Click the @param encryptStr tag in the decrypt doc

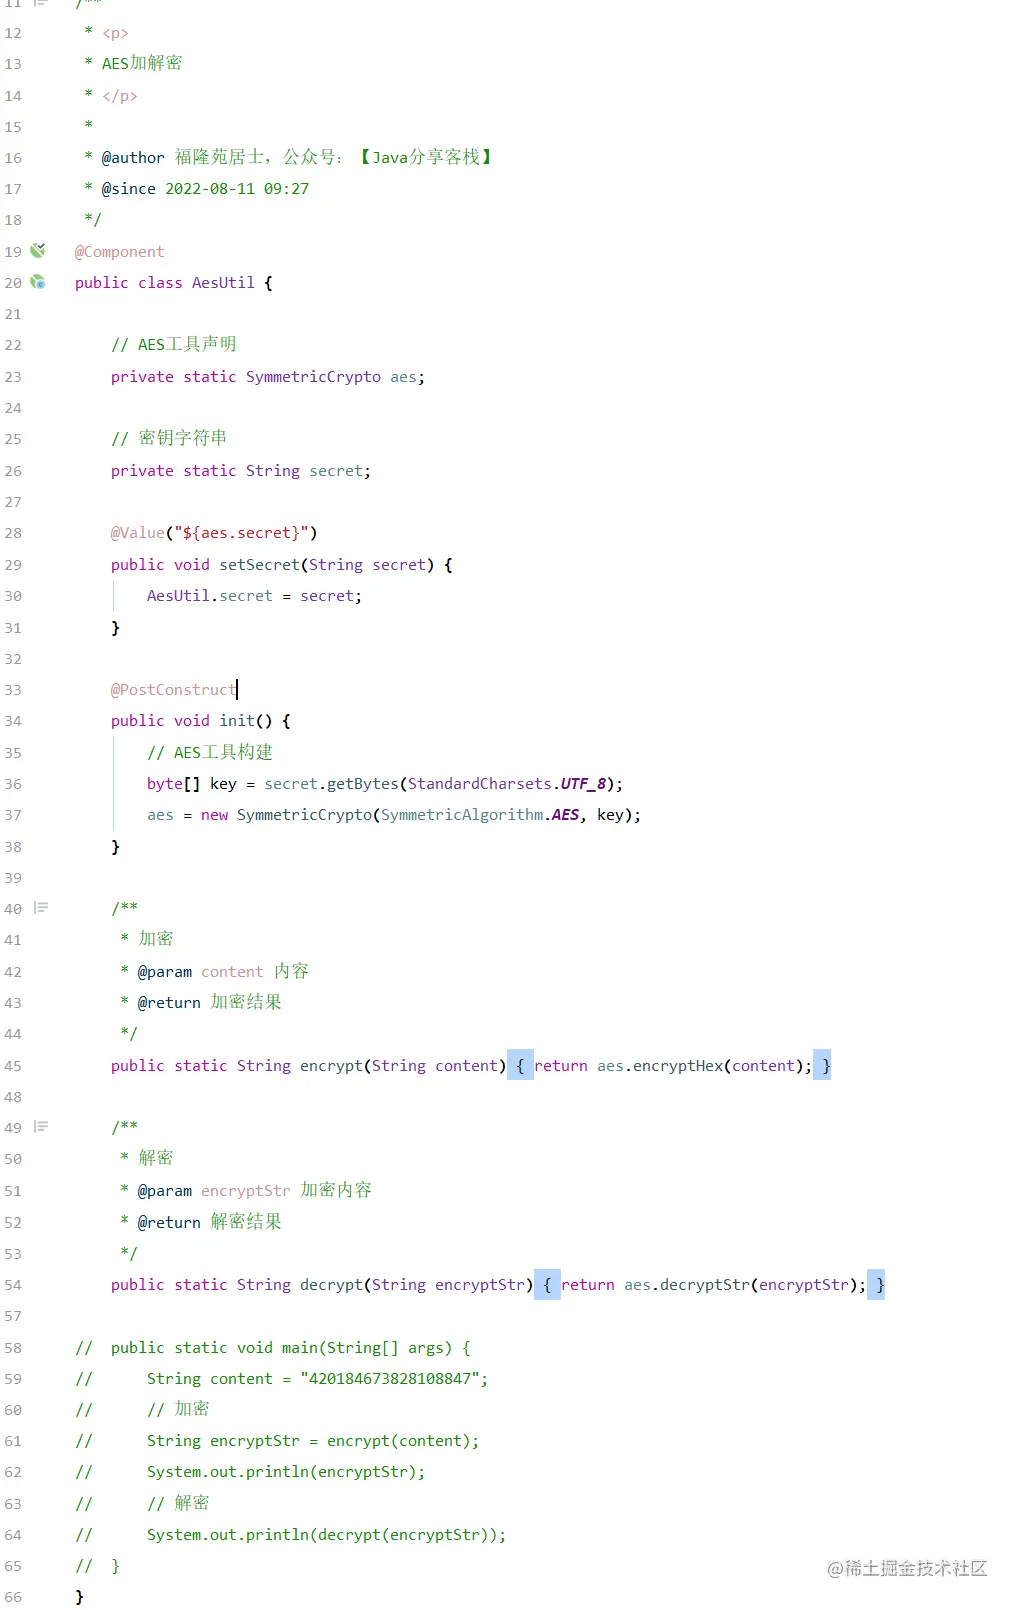pos(214,1191)
